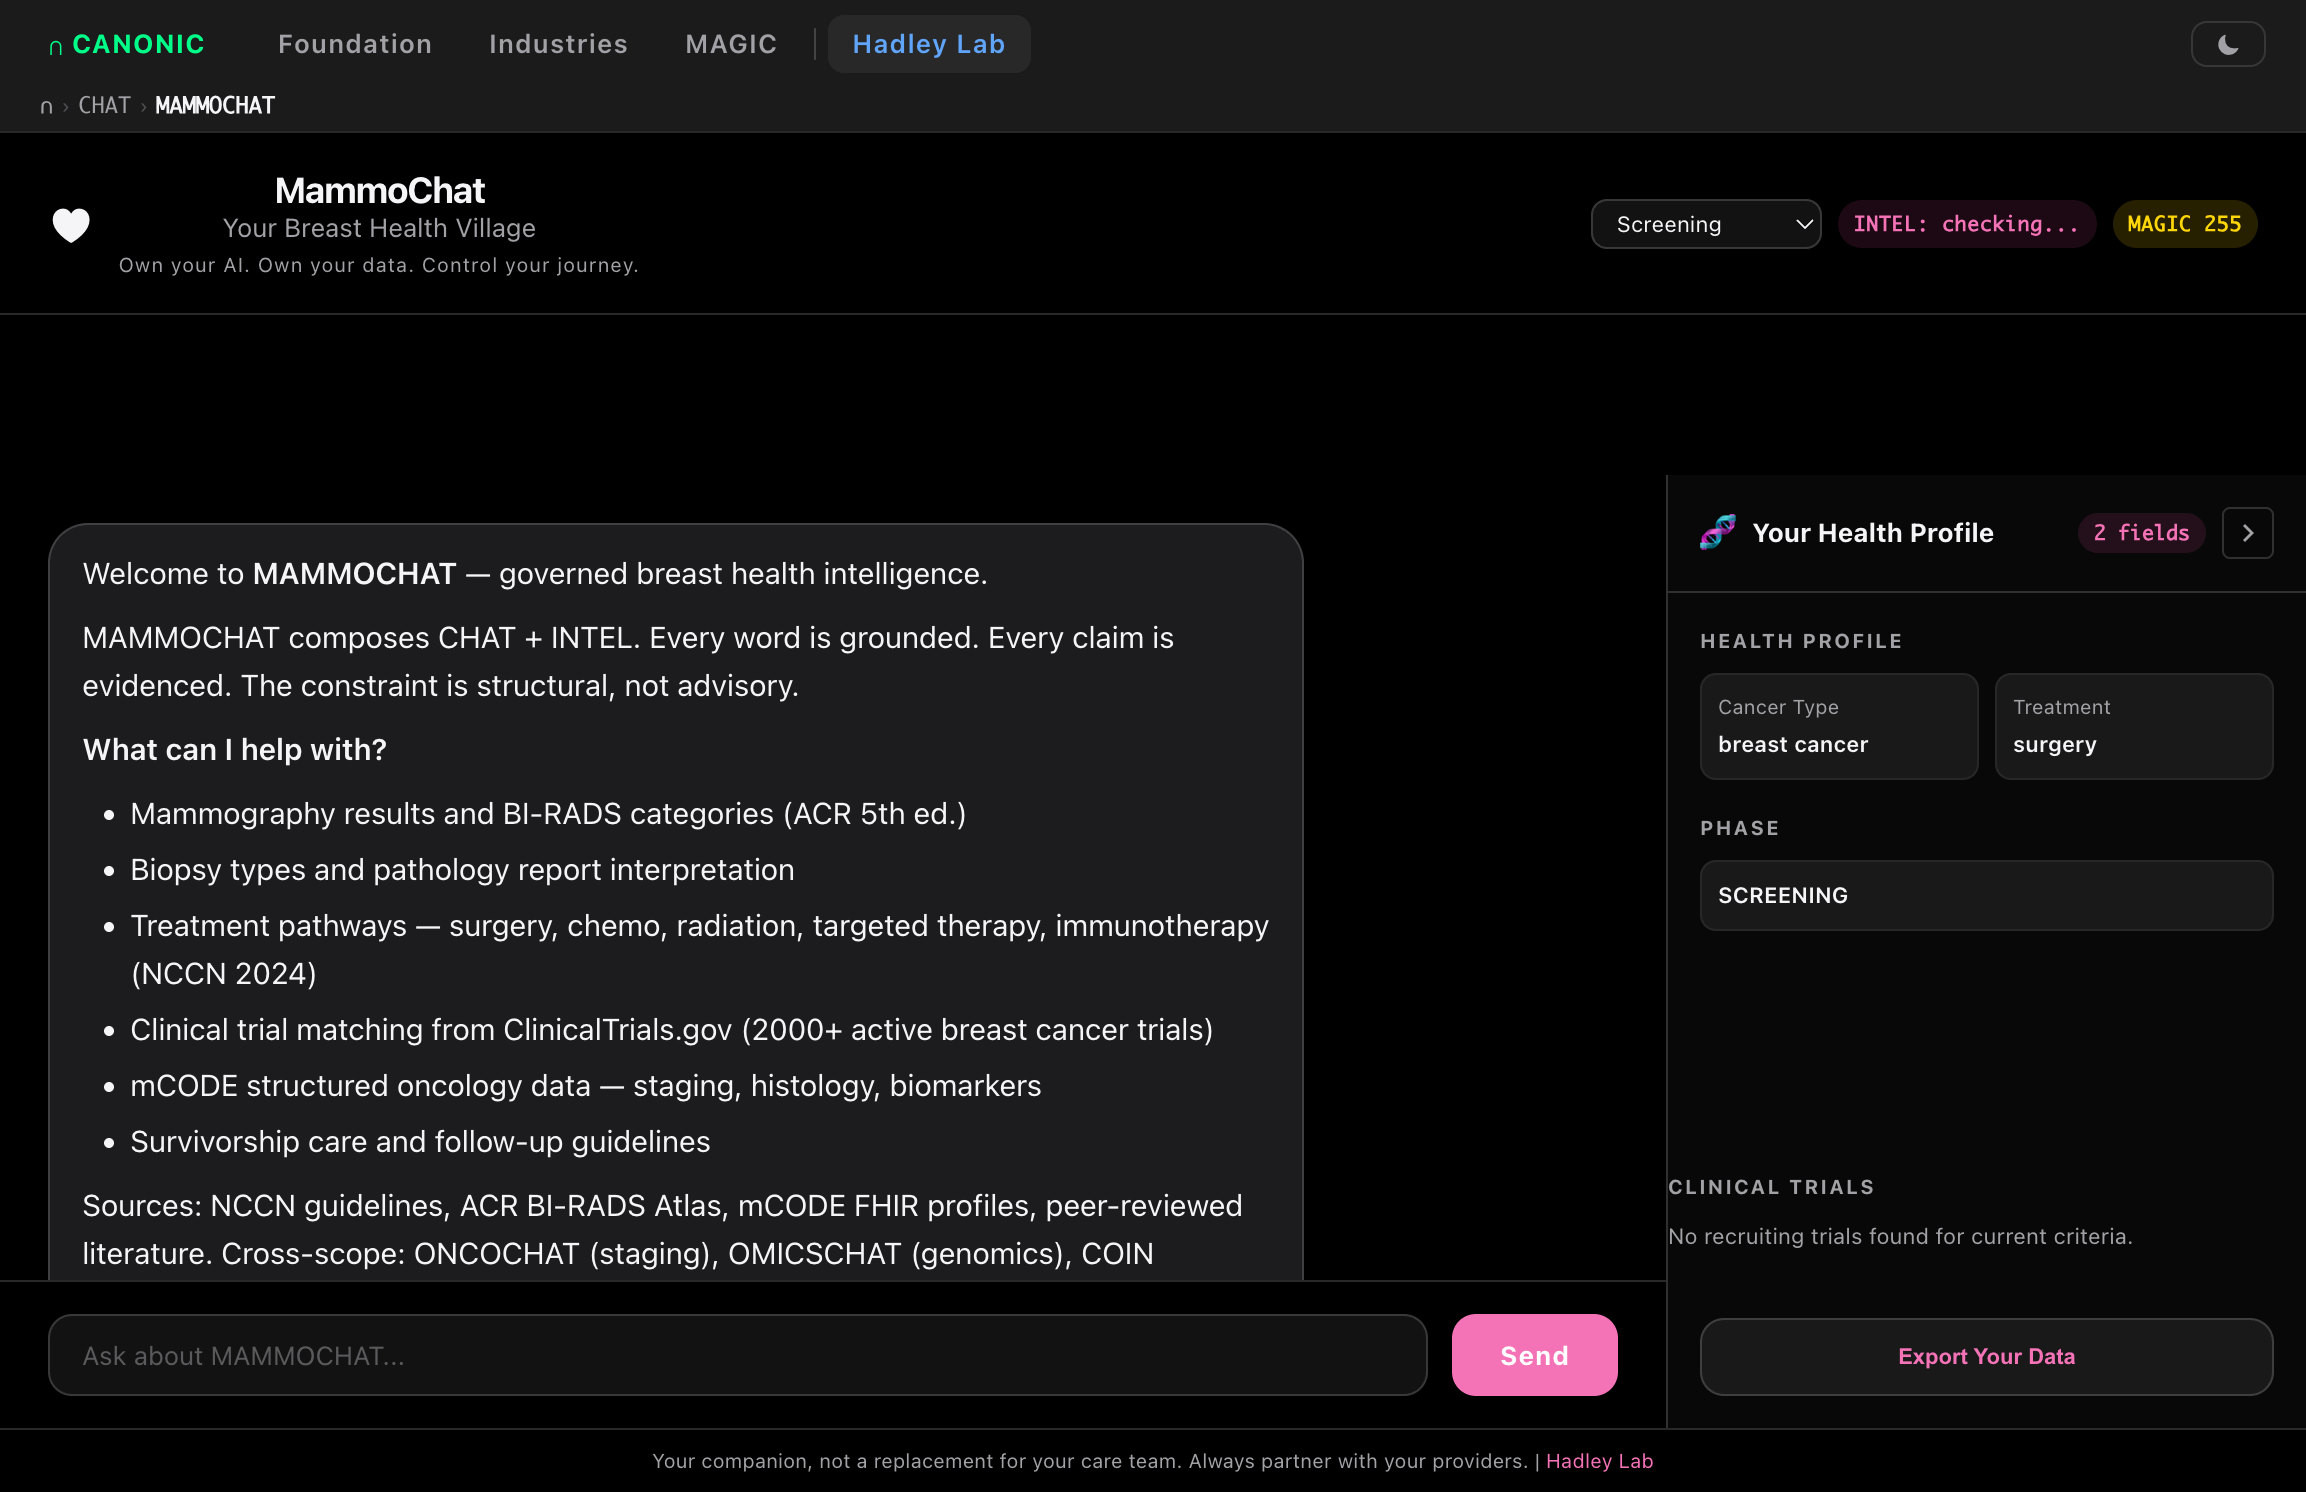Click the Send button
Image resolution: width=2306 pixels, height=1492 pixels.
[x=1534, y=1355]
